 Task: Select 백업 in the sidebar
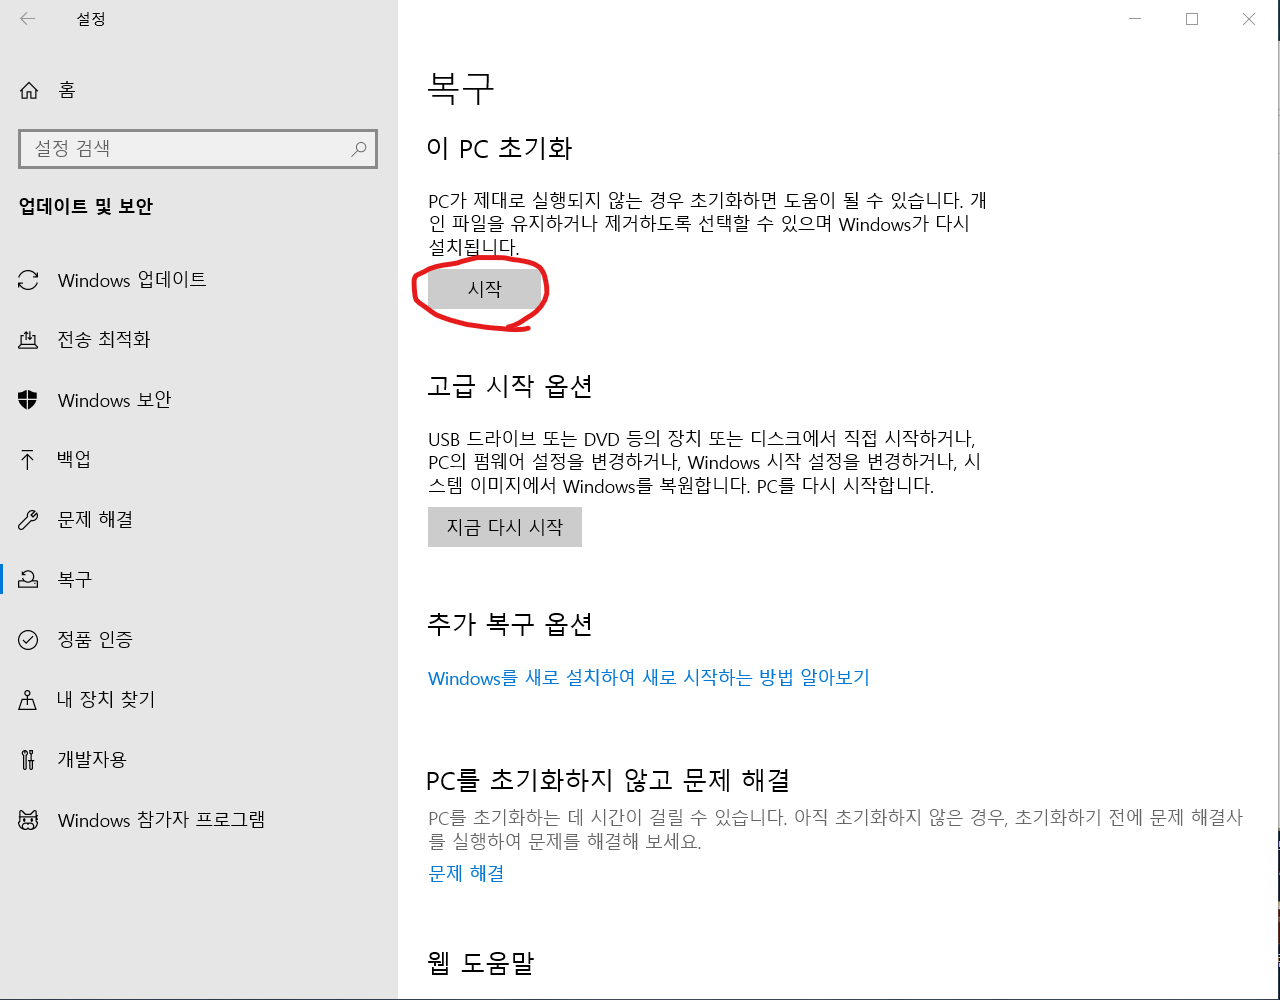tap(199, 460)
